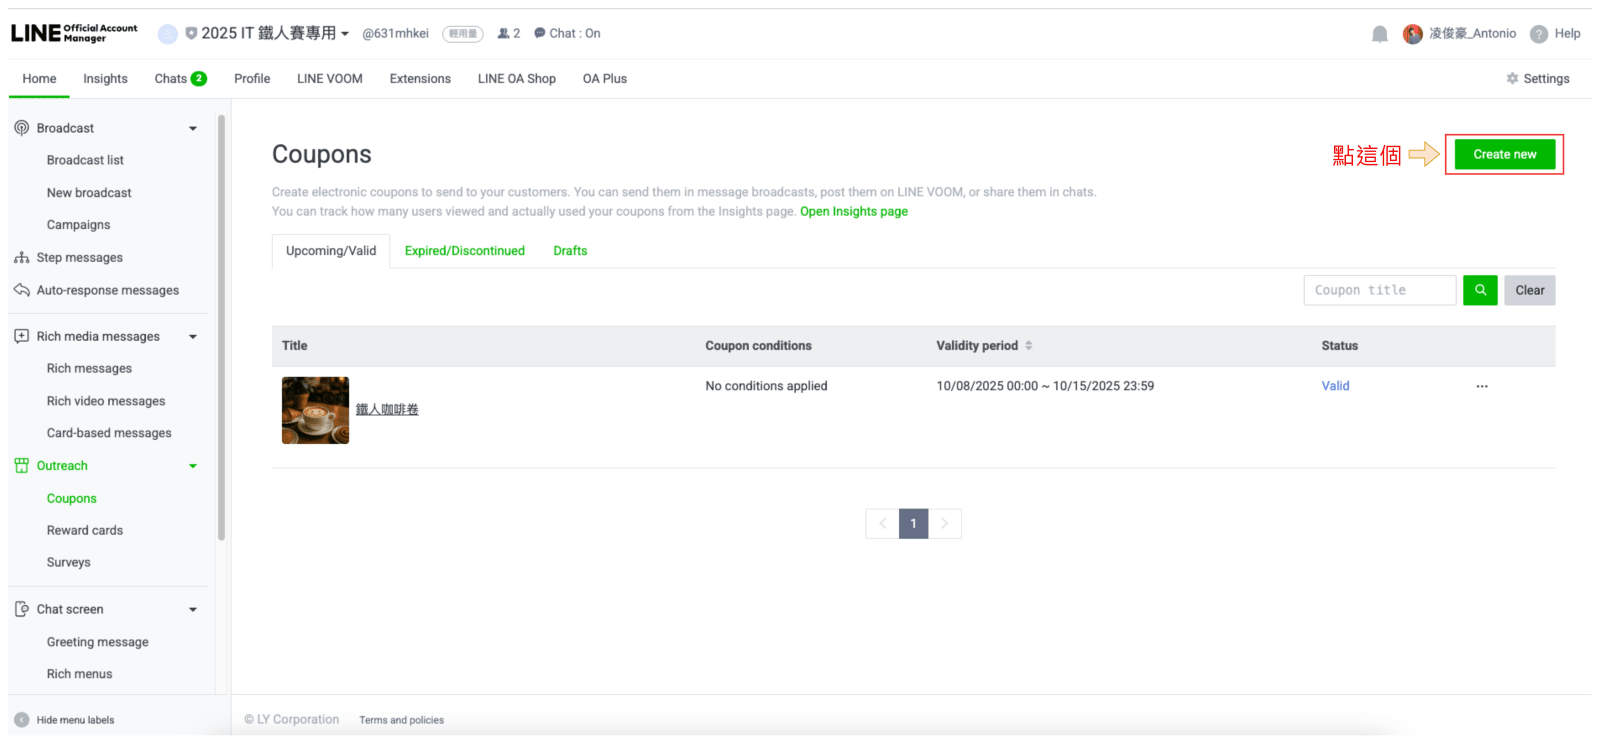This screenshot has height=743, width=1600.
Task: Click the notification bell icon
Action: (1380, 34)
